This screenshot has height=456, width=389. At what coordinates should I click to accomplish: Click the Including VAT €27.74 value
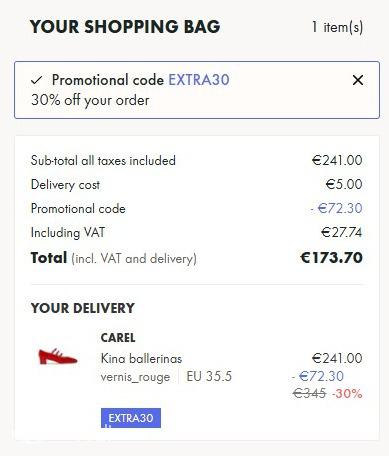342,232
